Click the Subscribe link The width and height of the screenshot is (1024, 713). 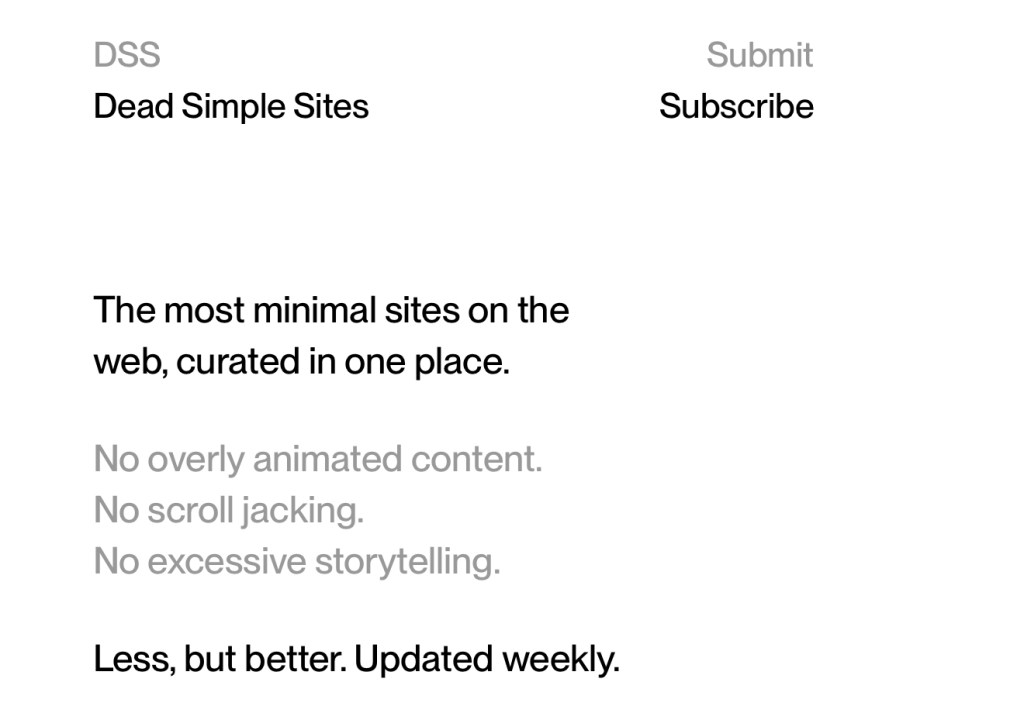coord(736,106)
